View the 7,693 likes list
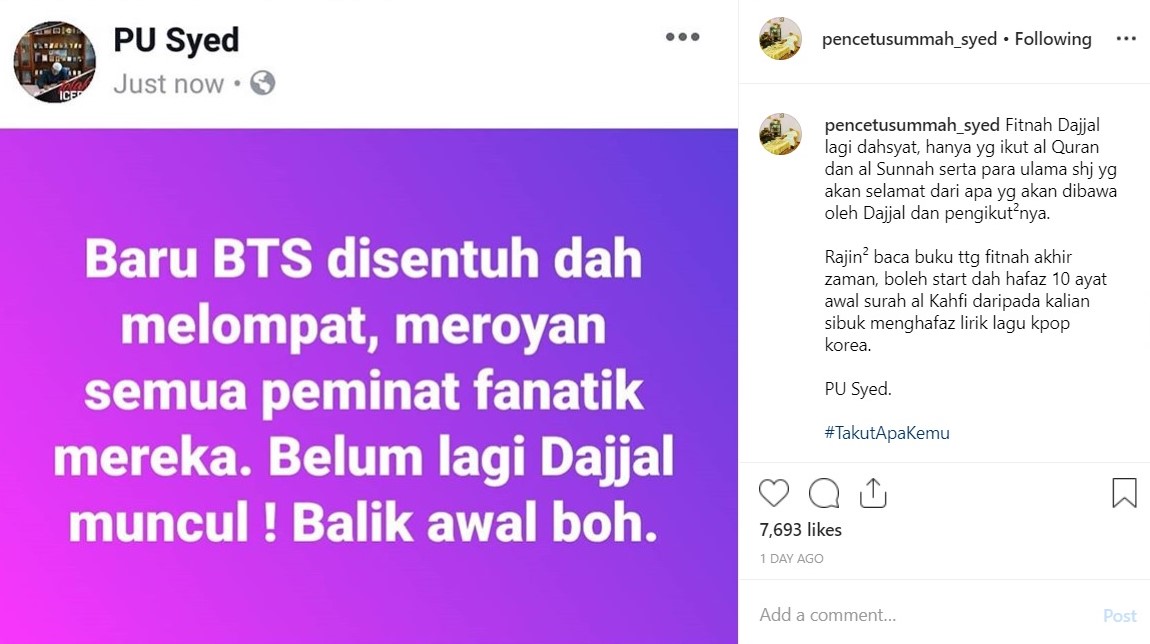Screen dimensions: 1150x644 pos(800,530)
